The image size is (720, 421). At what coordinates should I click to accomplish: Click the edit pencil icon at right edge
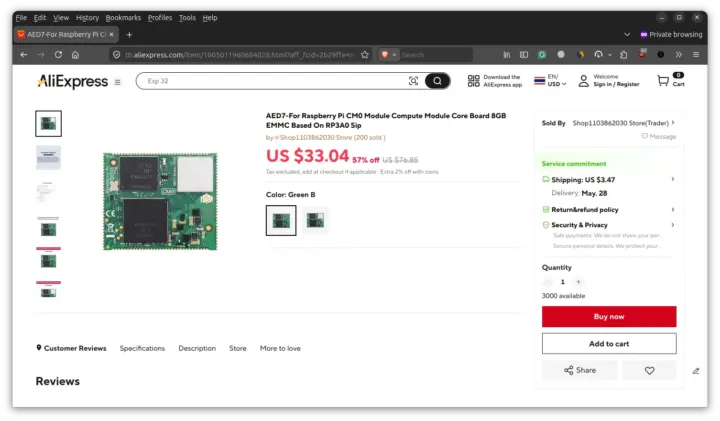(696, 371)
